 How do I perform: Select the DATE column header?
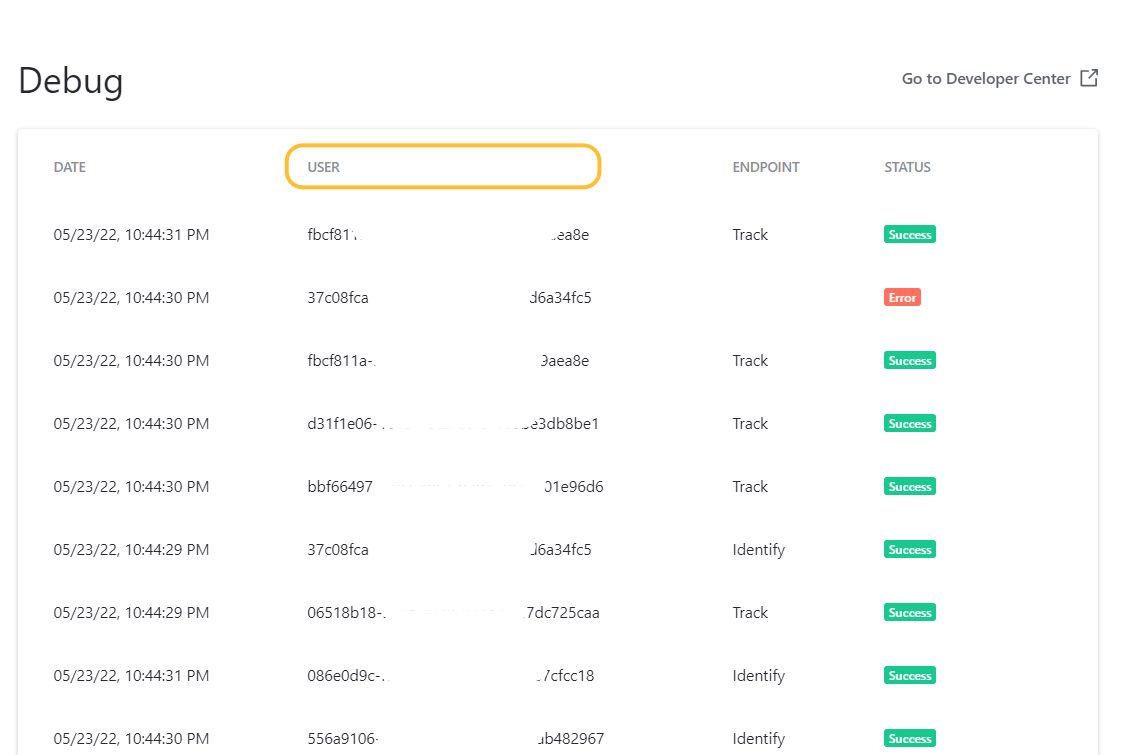click(70, 167)
